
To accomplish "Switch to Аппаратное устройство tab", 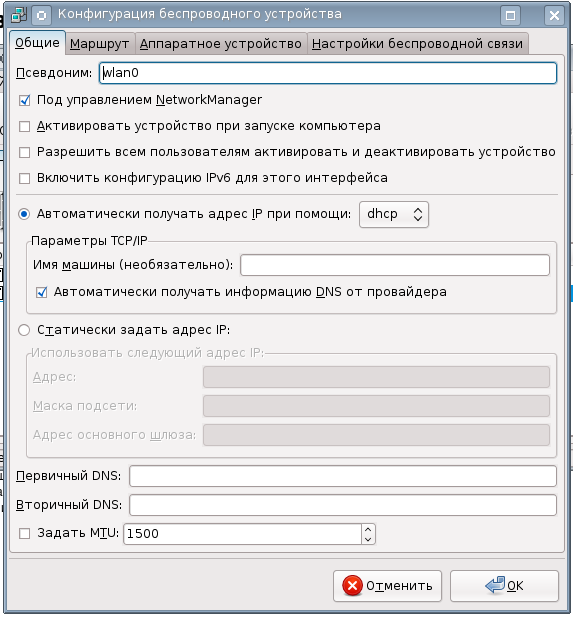I will (x=221, y=44).
